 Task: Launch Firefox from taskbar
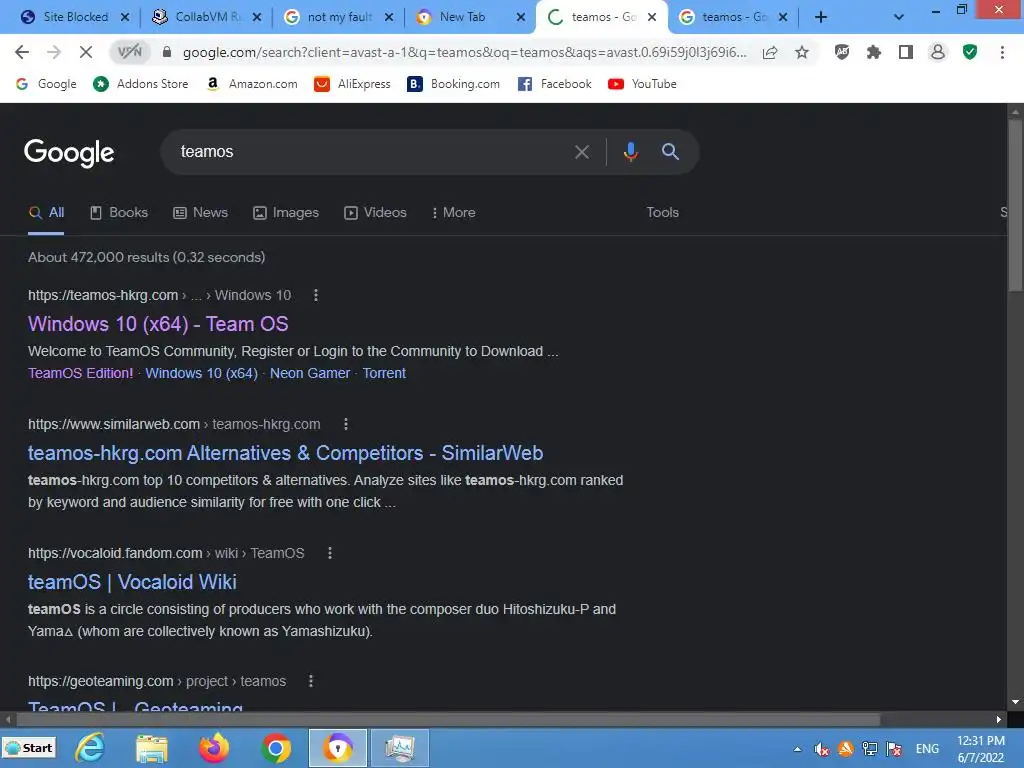coord(214,748)
